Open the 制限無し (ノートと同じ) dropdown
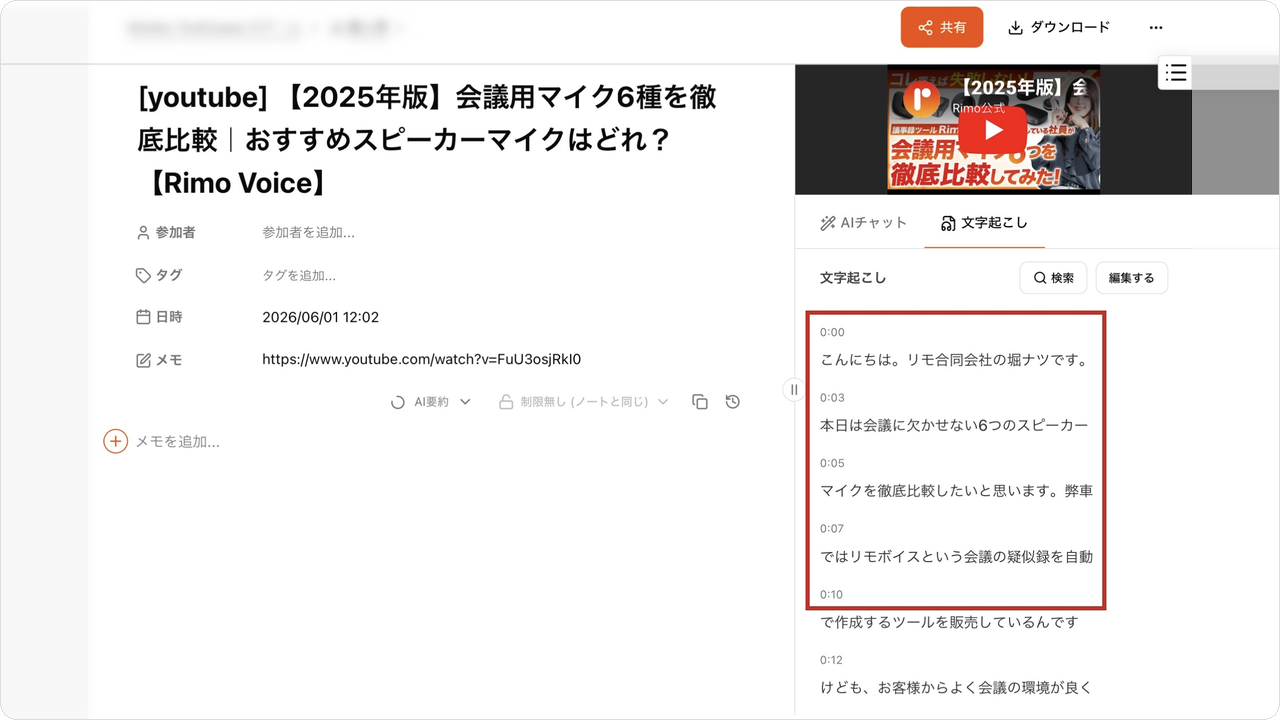This screenshot has width=1280, height=720. [x=583, y=402]
